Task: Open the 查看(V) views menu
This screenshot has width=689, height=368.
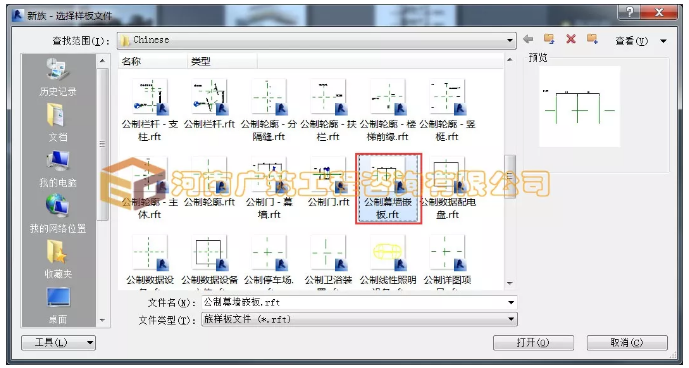Action: pos(631,40)
